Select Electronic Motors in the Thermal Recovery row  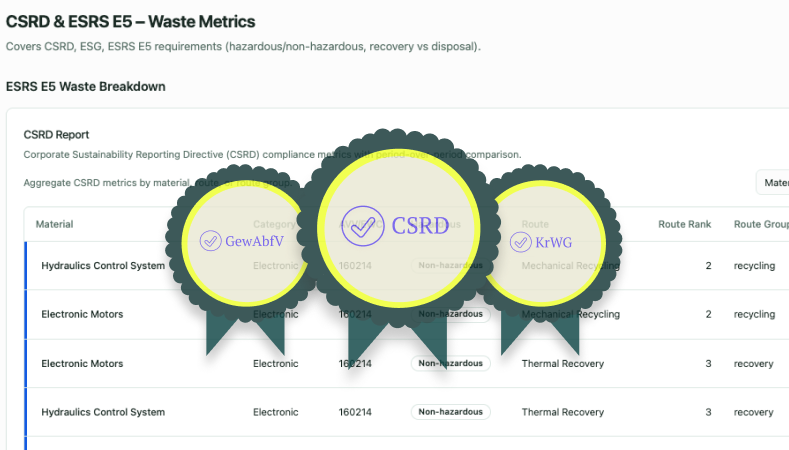coord(82,363)
